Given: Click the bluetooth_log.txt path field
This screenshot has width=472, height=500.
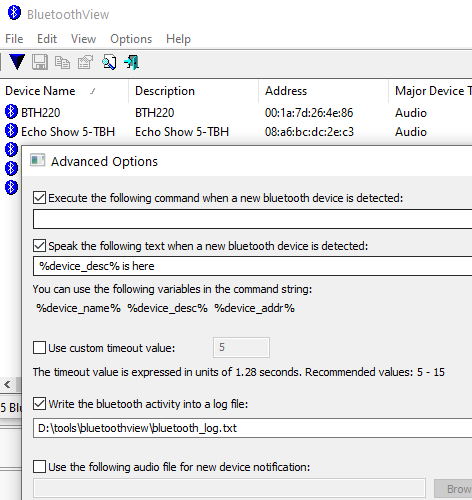Looking at the screenshot, I should pos(252,428).
